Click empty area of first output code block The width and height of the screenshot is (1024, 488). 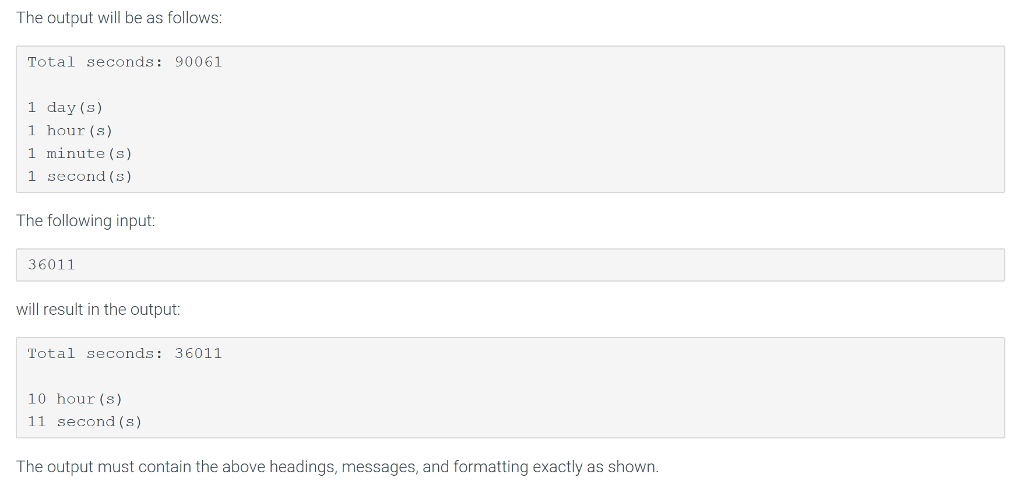coord(588,131)
